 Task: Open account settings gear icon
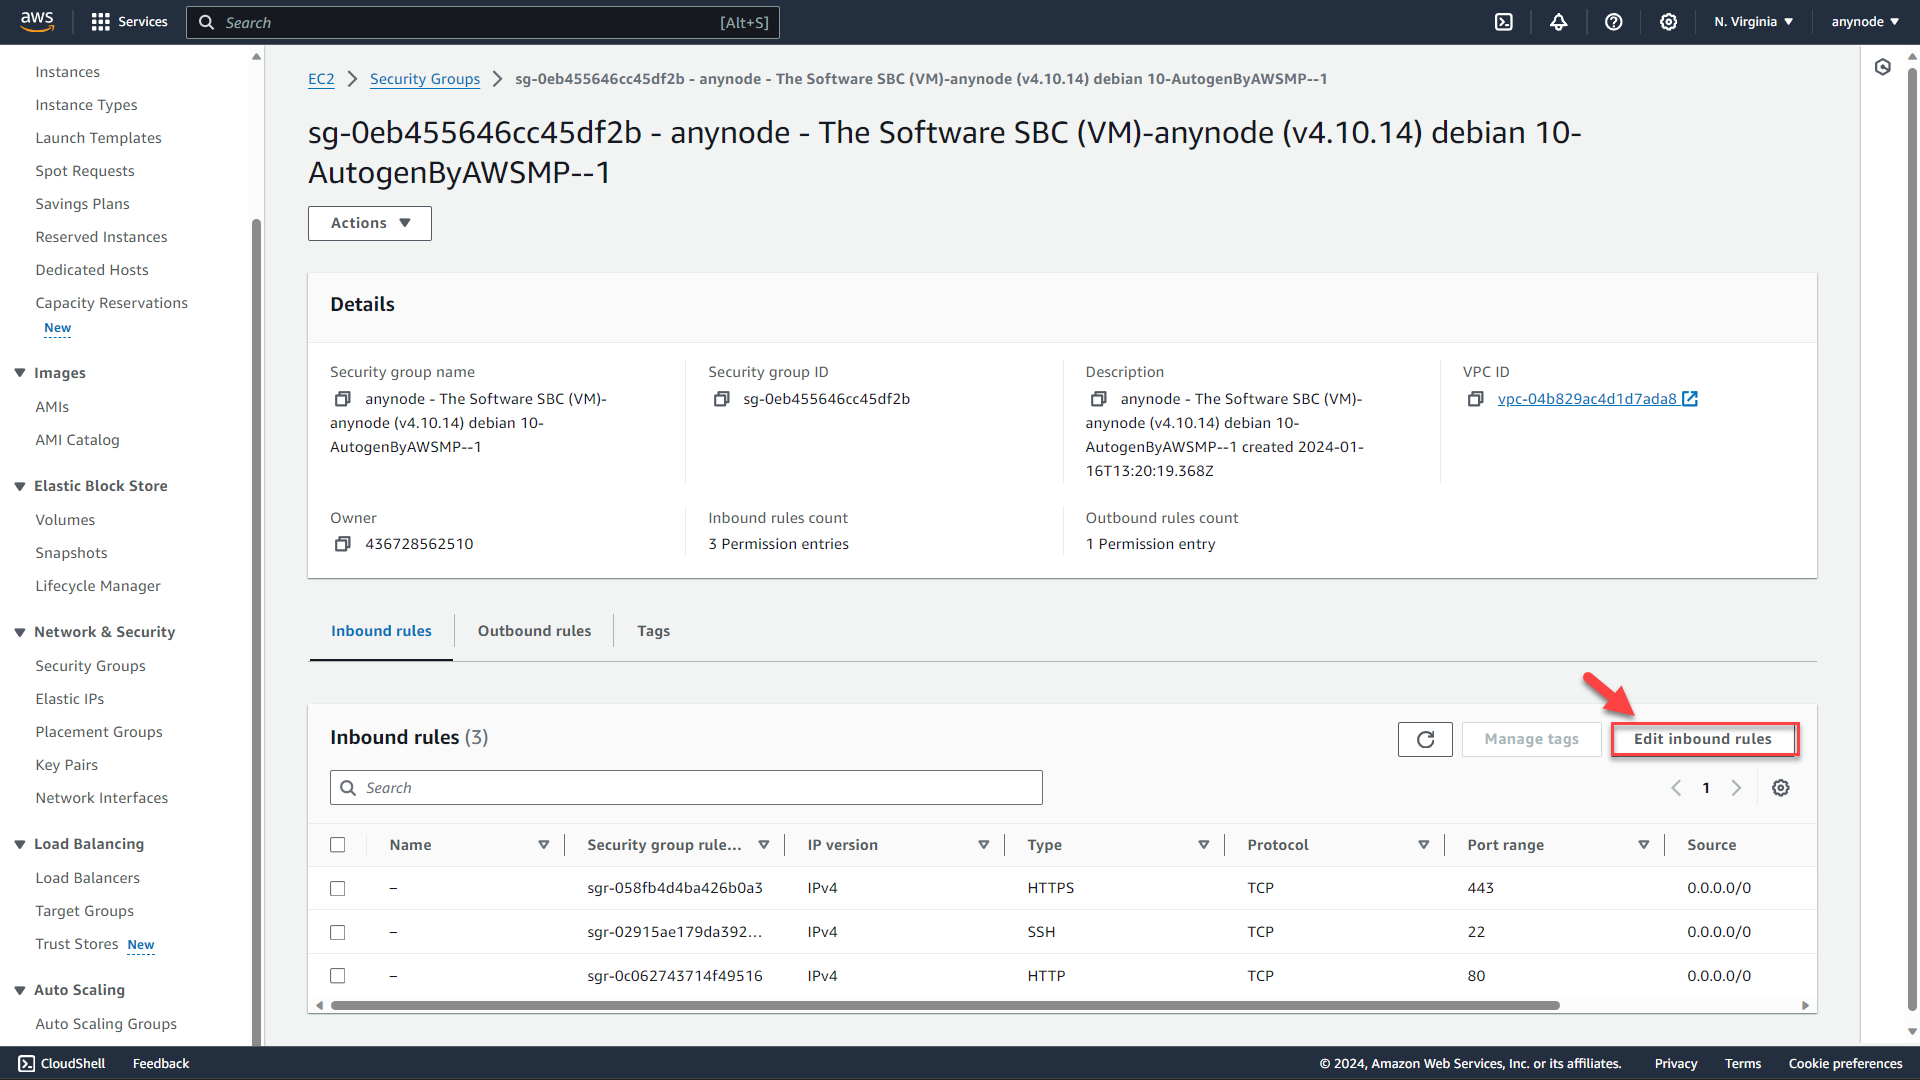(x=1668, y=21)
